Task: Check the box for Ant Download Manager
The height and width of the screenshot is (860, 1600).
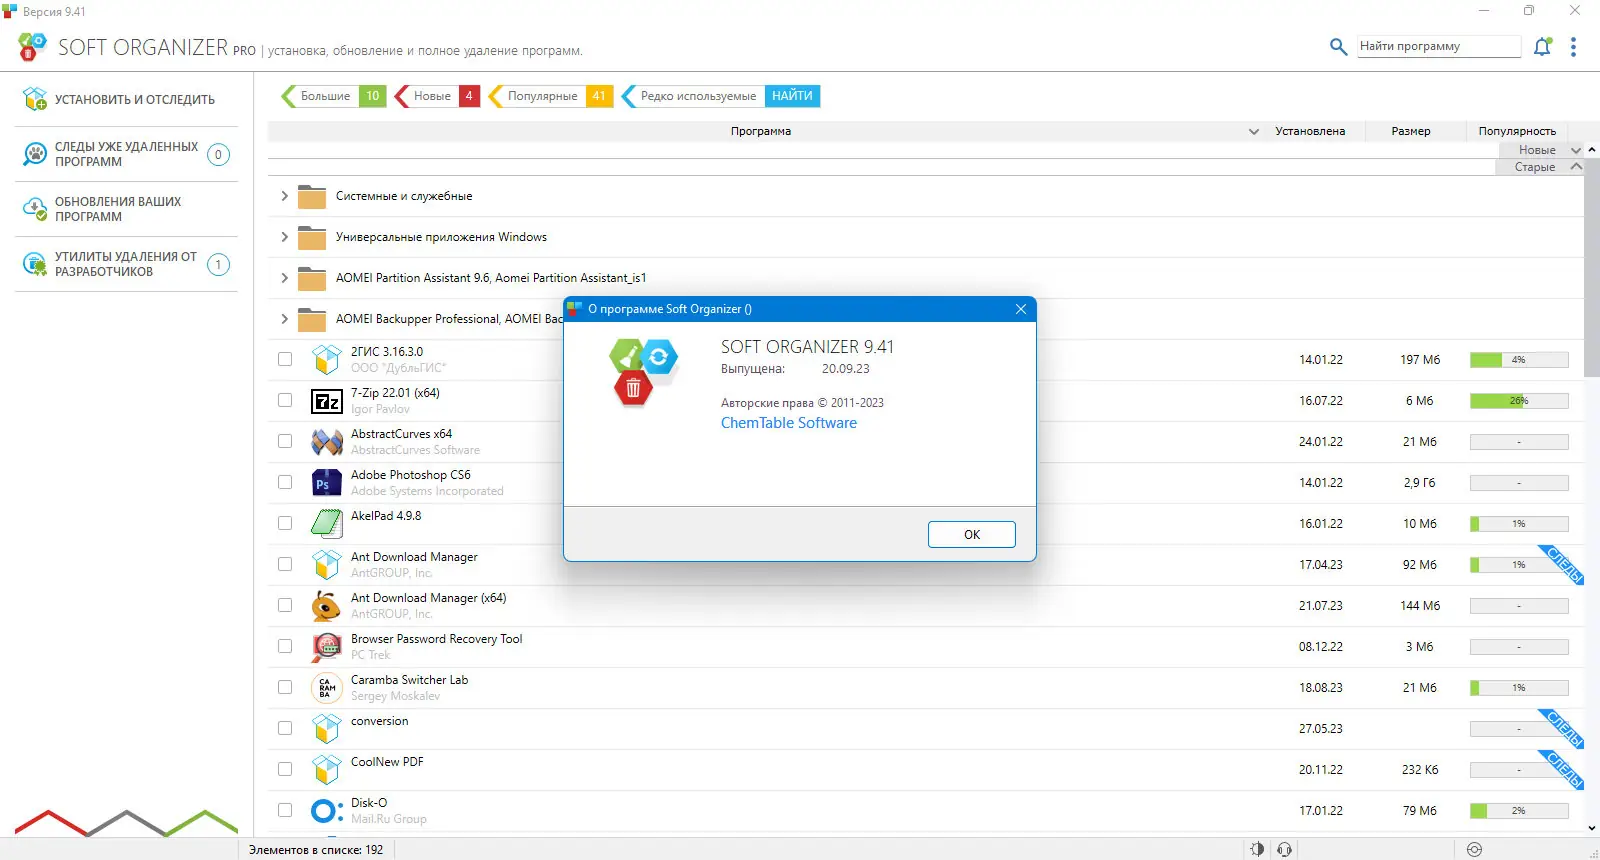Action: (285, 564)
